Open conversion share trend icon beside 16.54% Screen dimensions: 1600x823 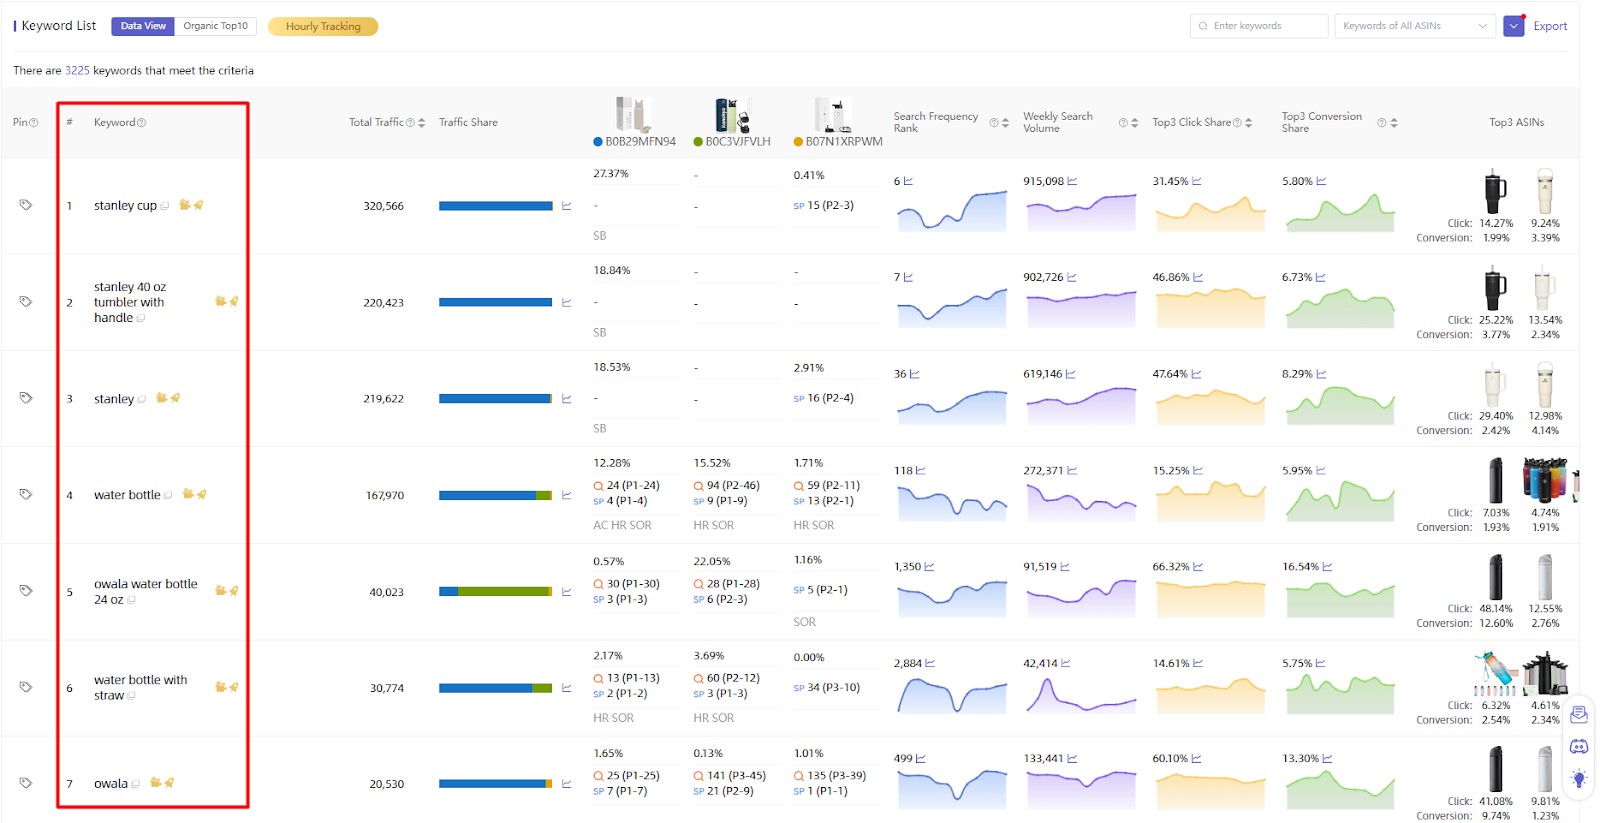[1328, 566]
